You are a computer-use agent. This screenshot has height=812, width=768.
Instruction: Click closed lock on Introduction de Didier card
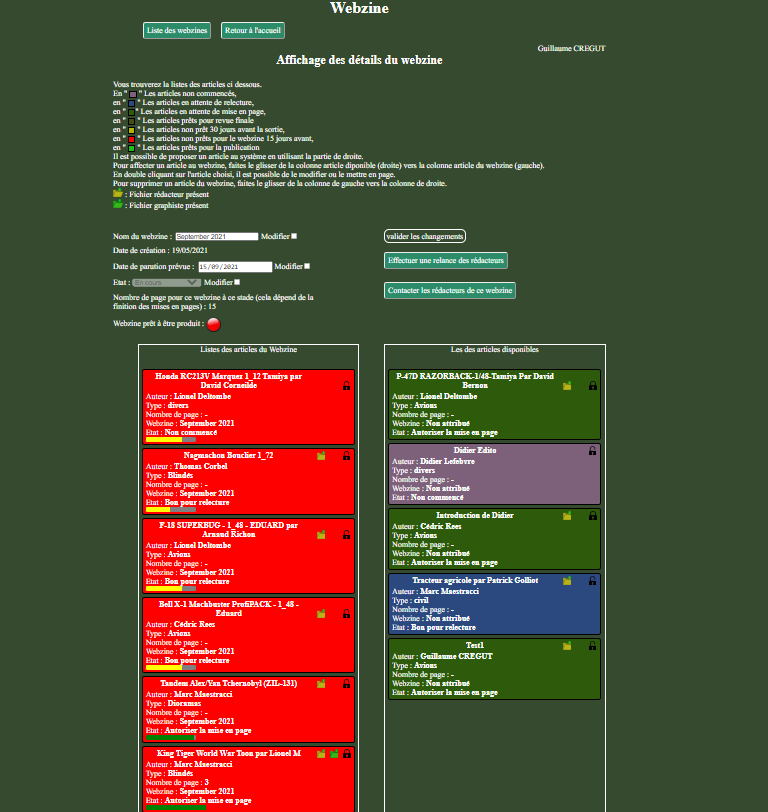[593, 516]
